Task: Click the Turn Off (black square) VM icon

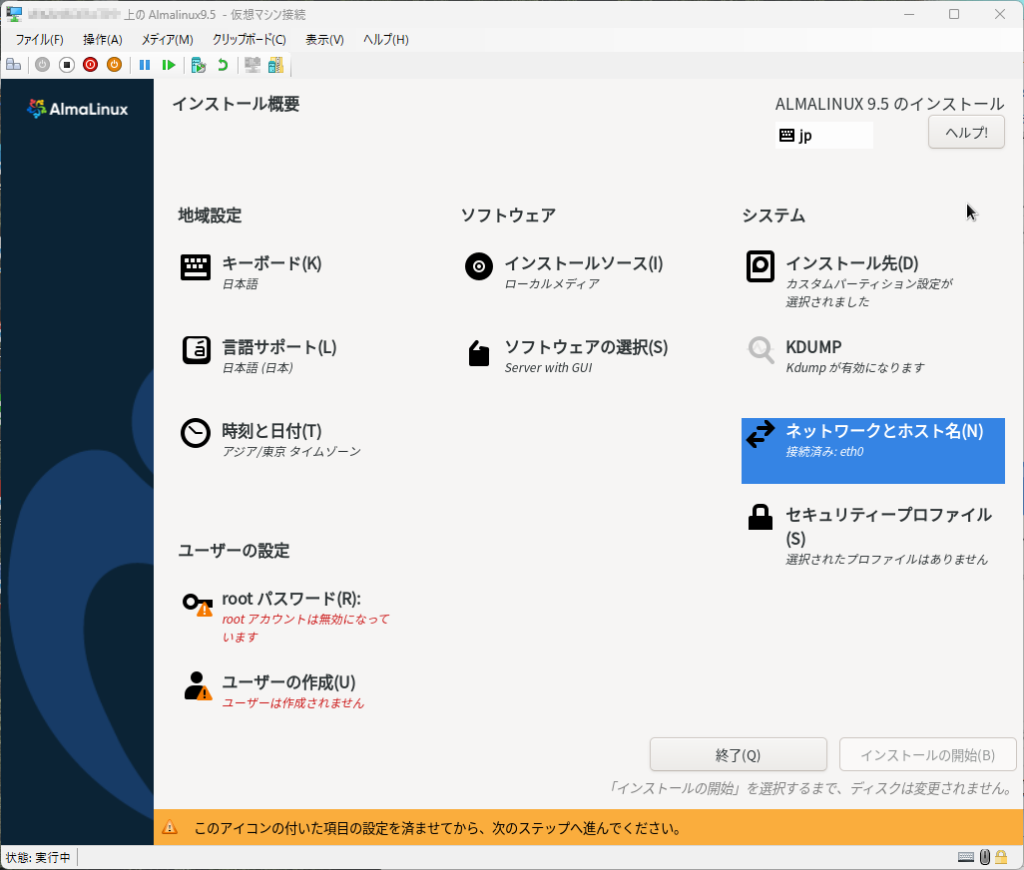Action: pos(66,65)
